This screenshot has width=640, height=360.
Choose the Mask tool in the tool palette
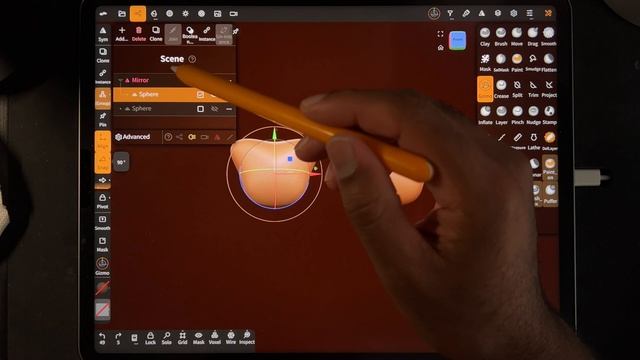pos(485,62)
